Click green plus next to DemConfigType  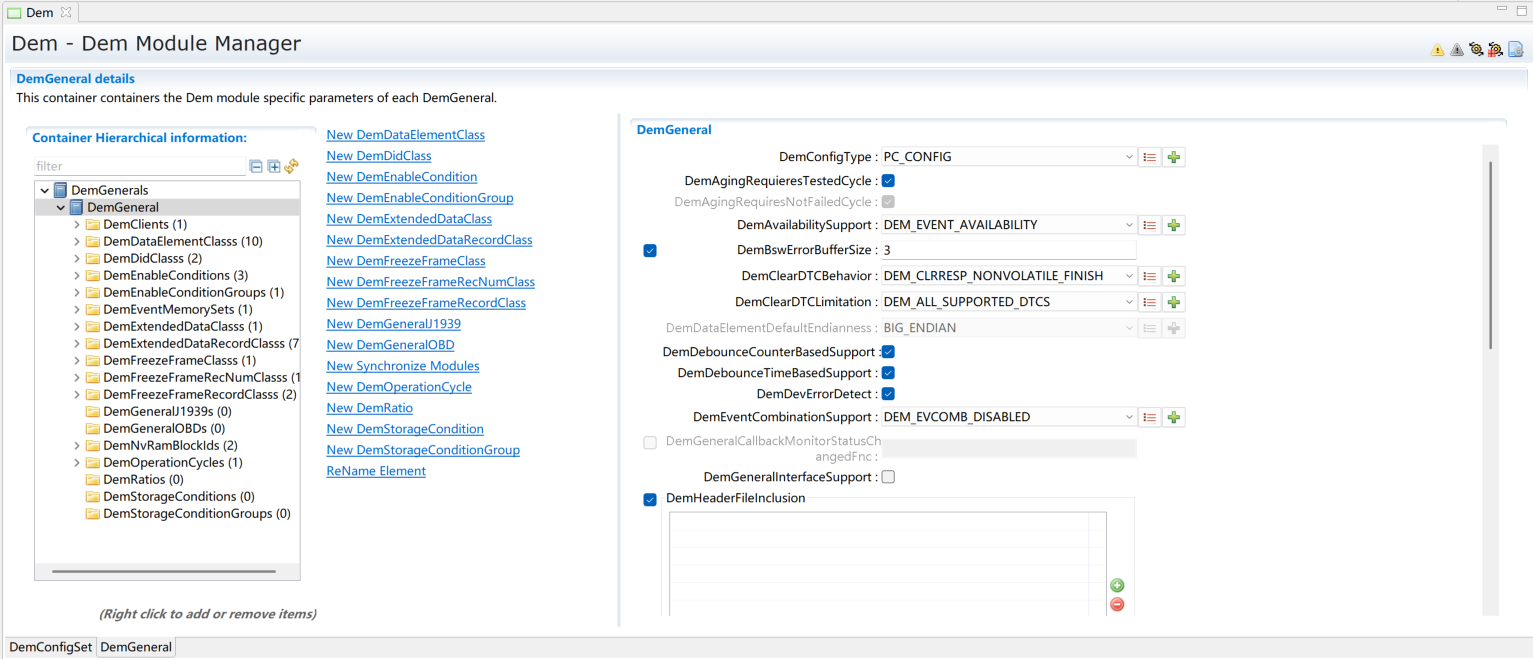pos(1174,157)
